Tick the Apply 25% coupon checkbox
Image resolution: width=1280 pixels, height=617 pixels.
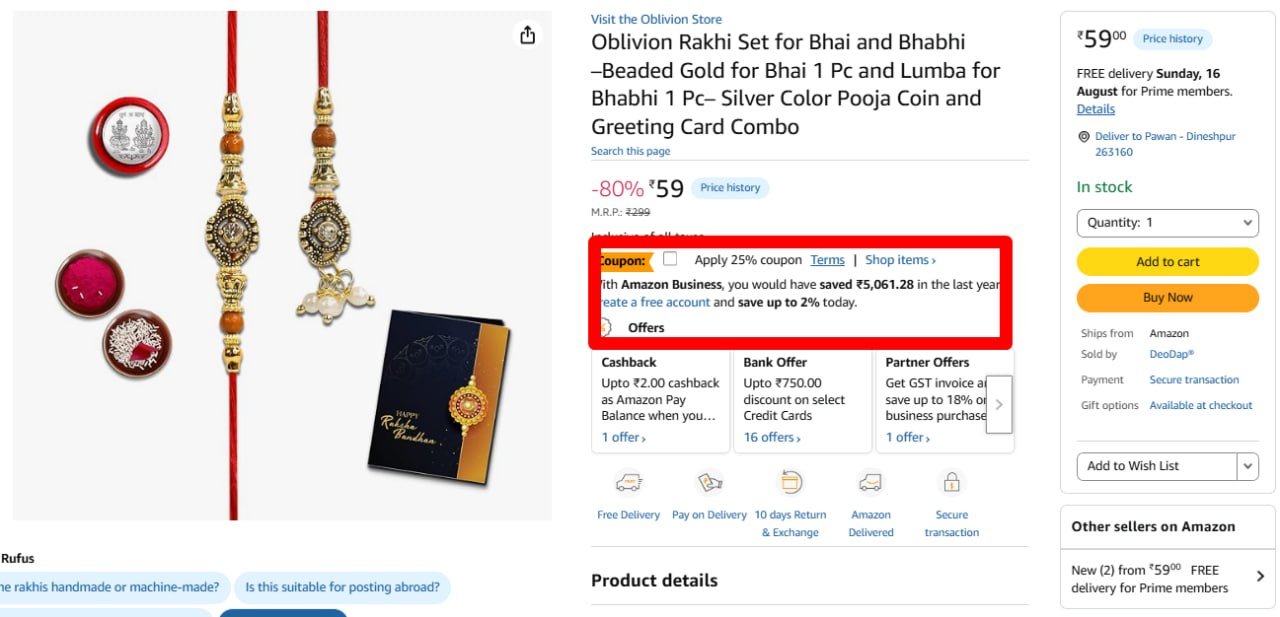pos(670,259)
